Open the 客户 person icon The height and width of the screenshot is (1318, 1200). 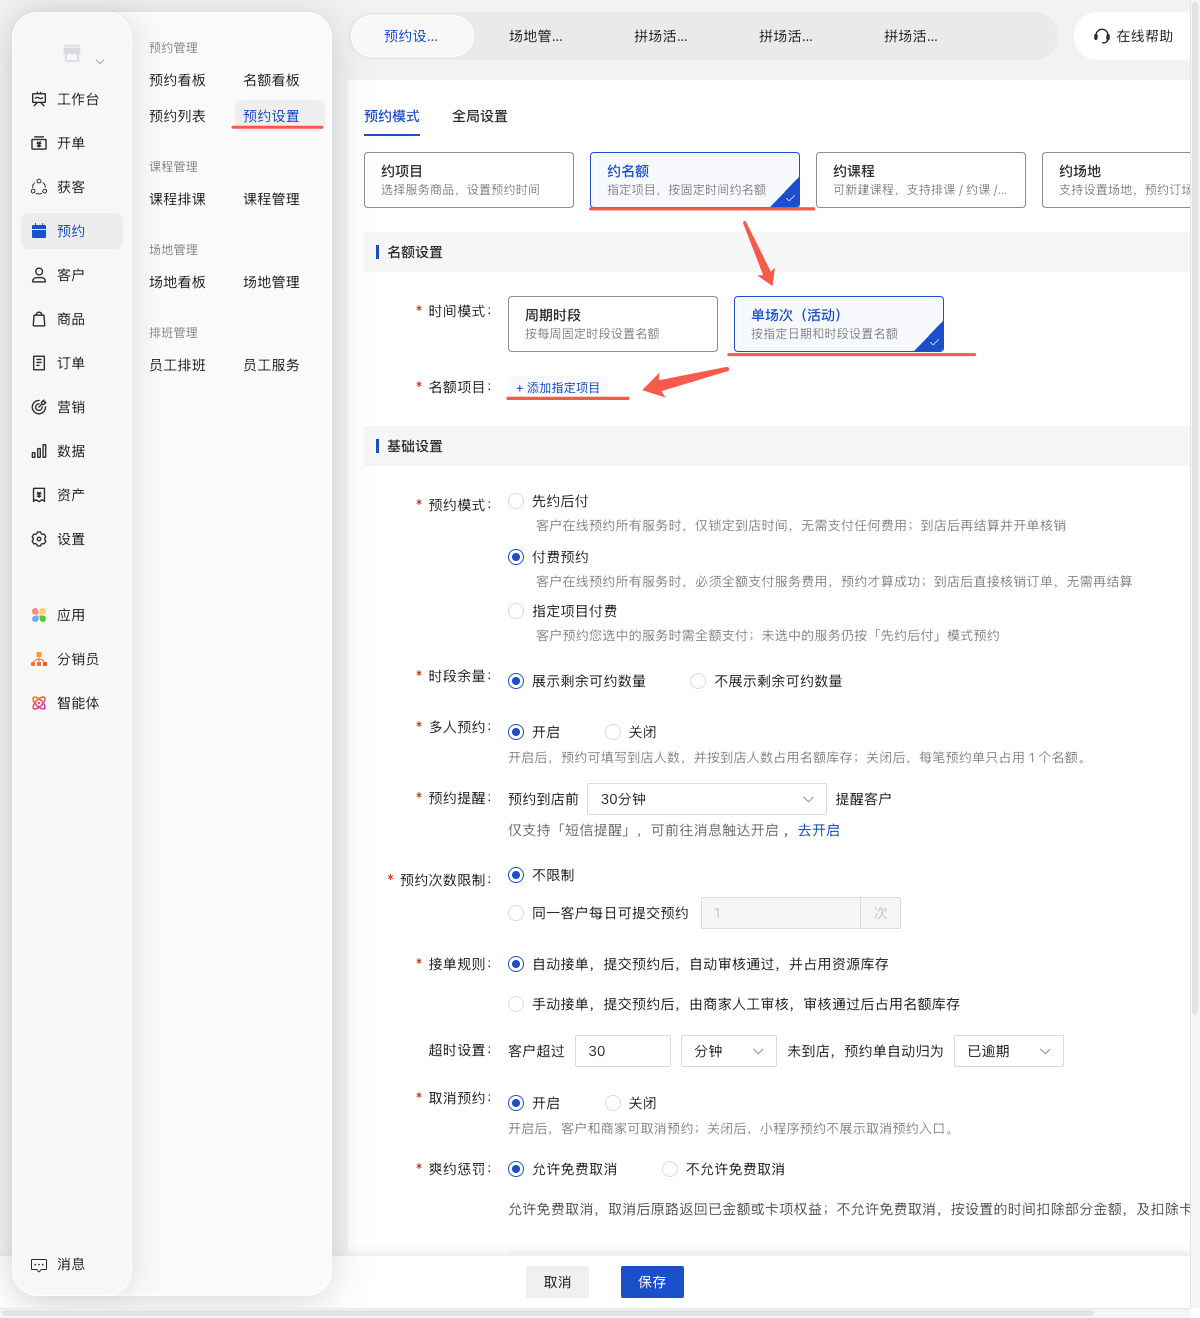[x=39, y=275]
